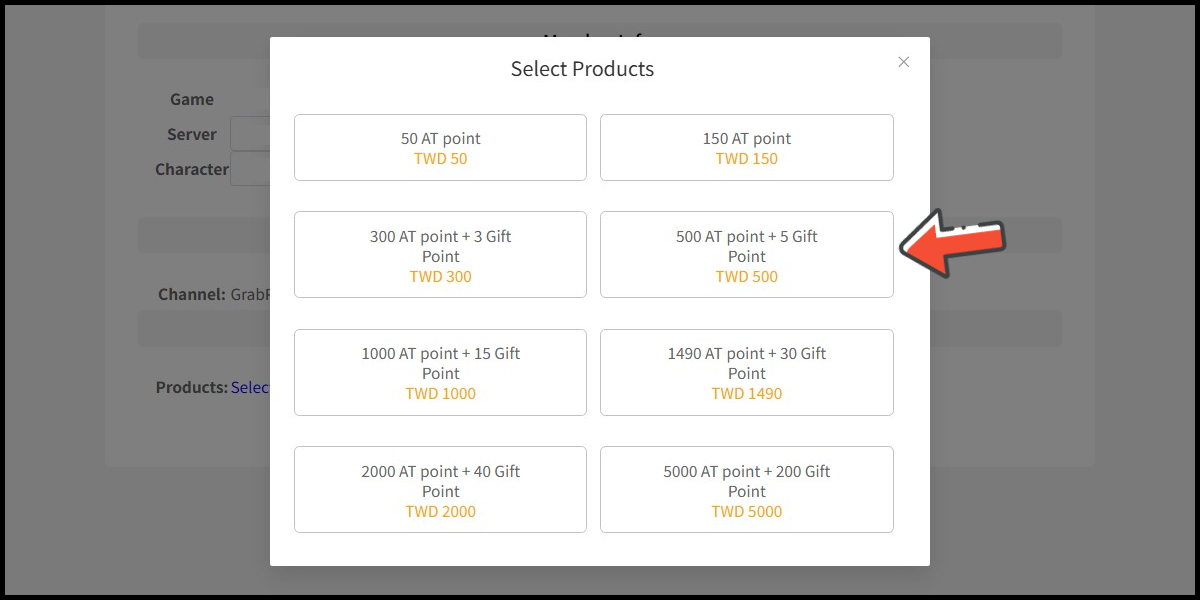1200x600 pixels.
Task: Choose the 50 AT point product
Action: pos(440,148)
